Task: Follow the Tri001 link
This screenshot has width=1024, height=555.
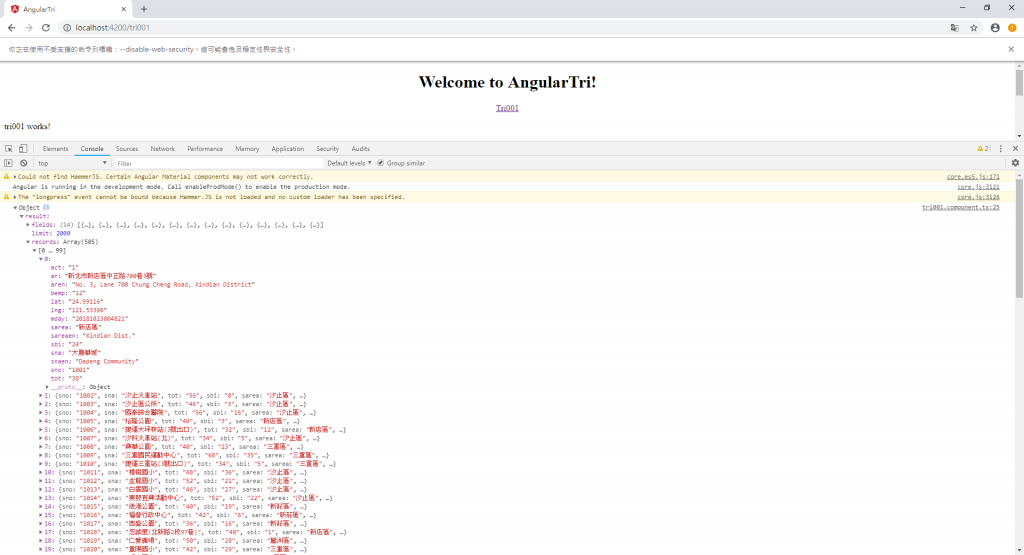Action: 507,108
